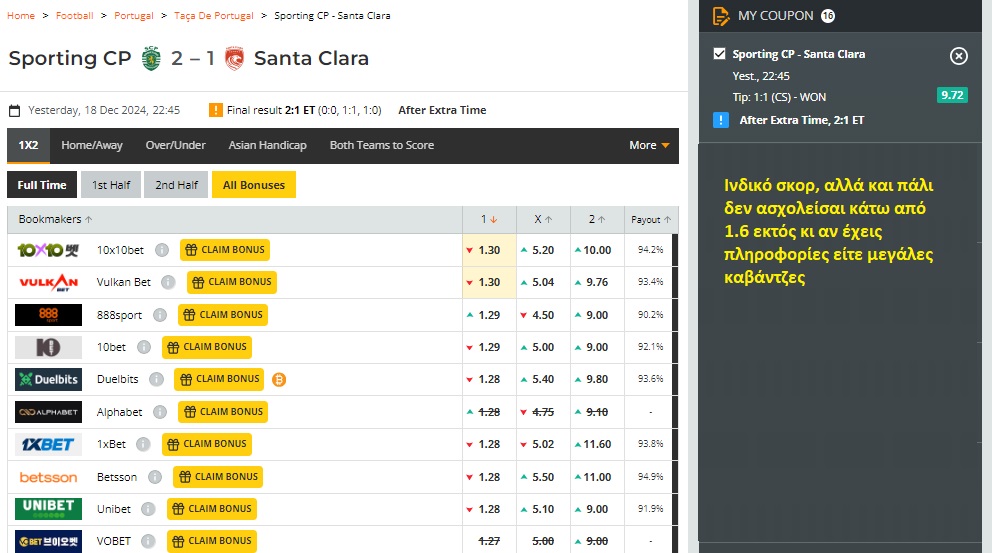Open the Asian Handicap tab
The width and height of the screenshot is (992, 553).
pyautogui.click(x=267, y=146)
